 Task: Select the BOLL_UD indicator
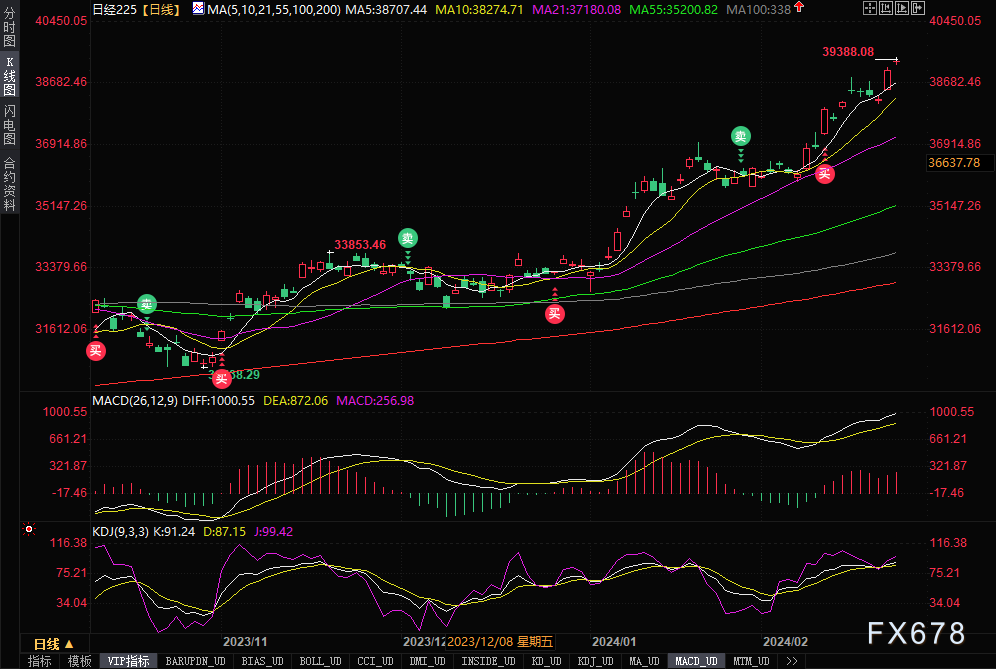[320, 661]
